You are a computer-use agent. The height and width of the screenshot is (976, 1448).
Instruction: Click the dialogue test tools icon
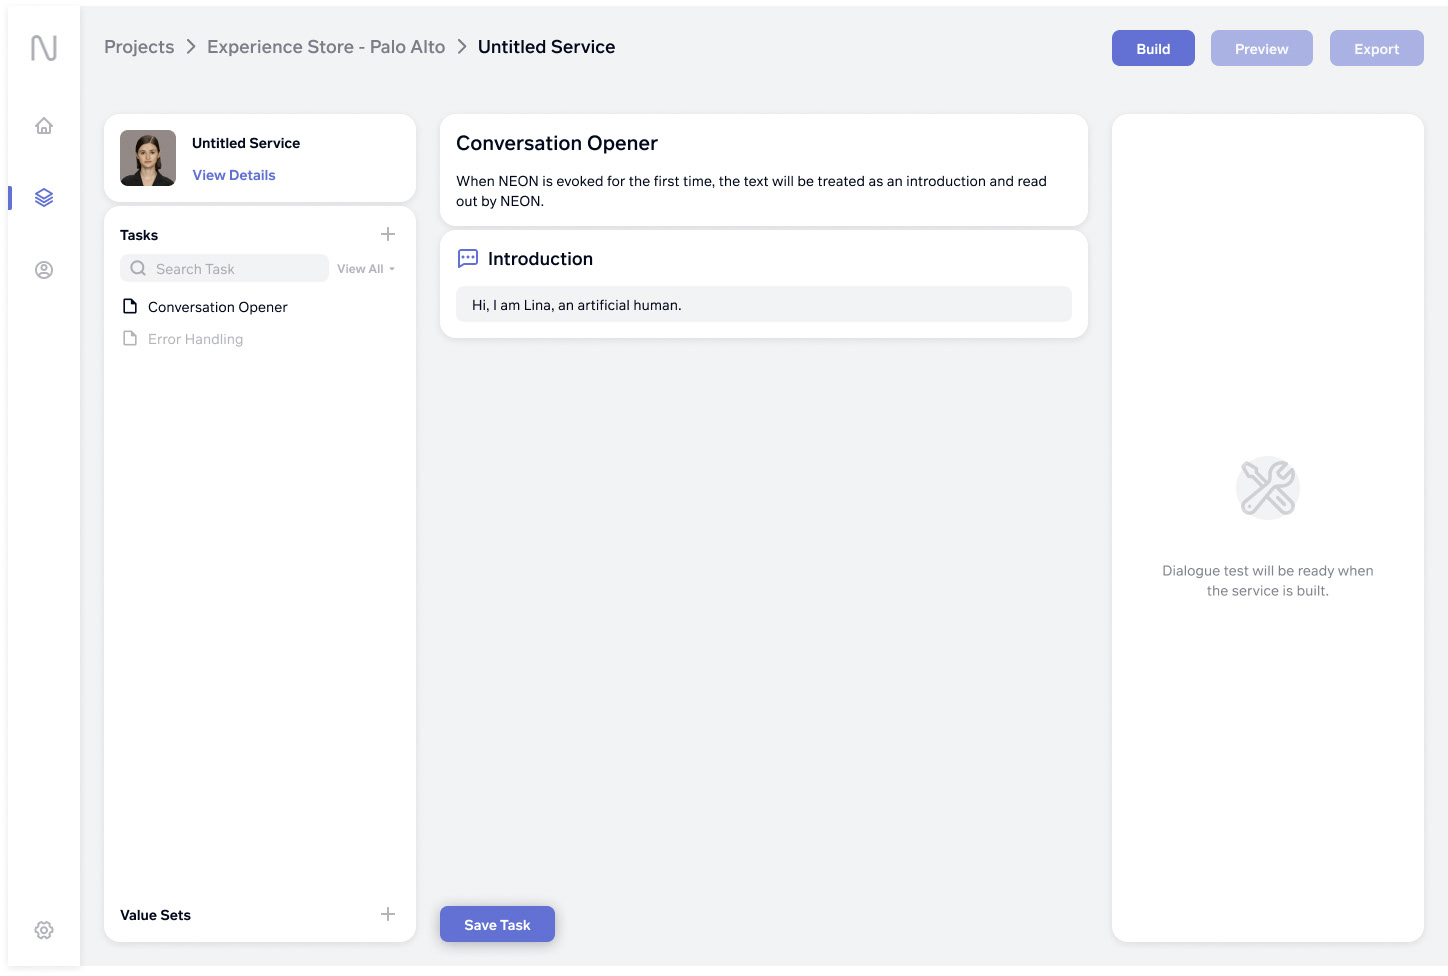[1267, 488]
